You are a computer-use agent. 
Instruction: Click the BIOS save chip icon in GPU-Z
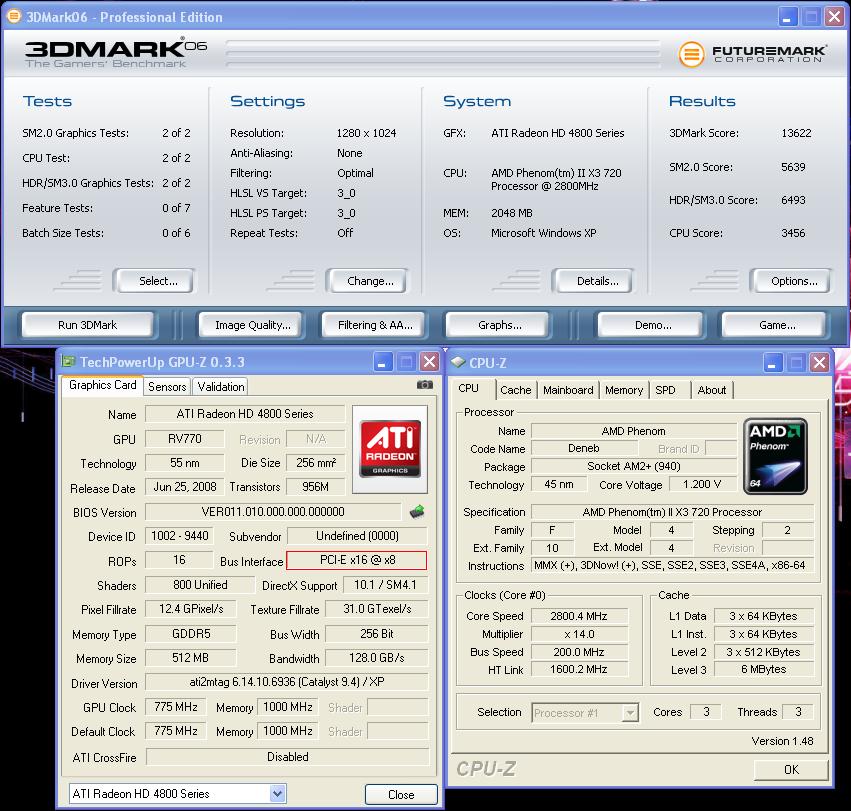(x=417, y=511)
